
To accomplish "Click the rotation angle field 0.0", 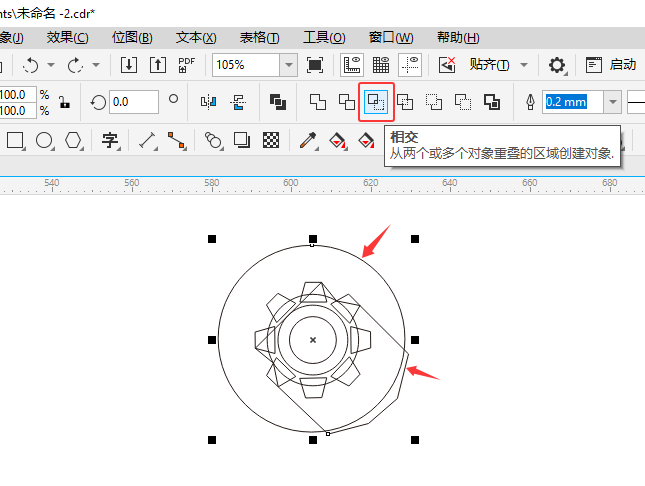I will (x=134, y=102).
